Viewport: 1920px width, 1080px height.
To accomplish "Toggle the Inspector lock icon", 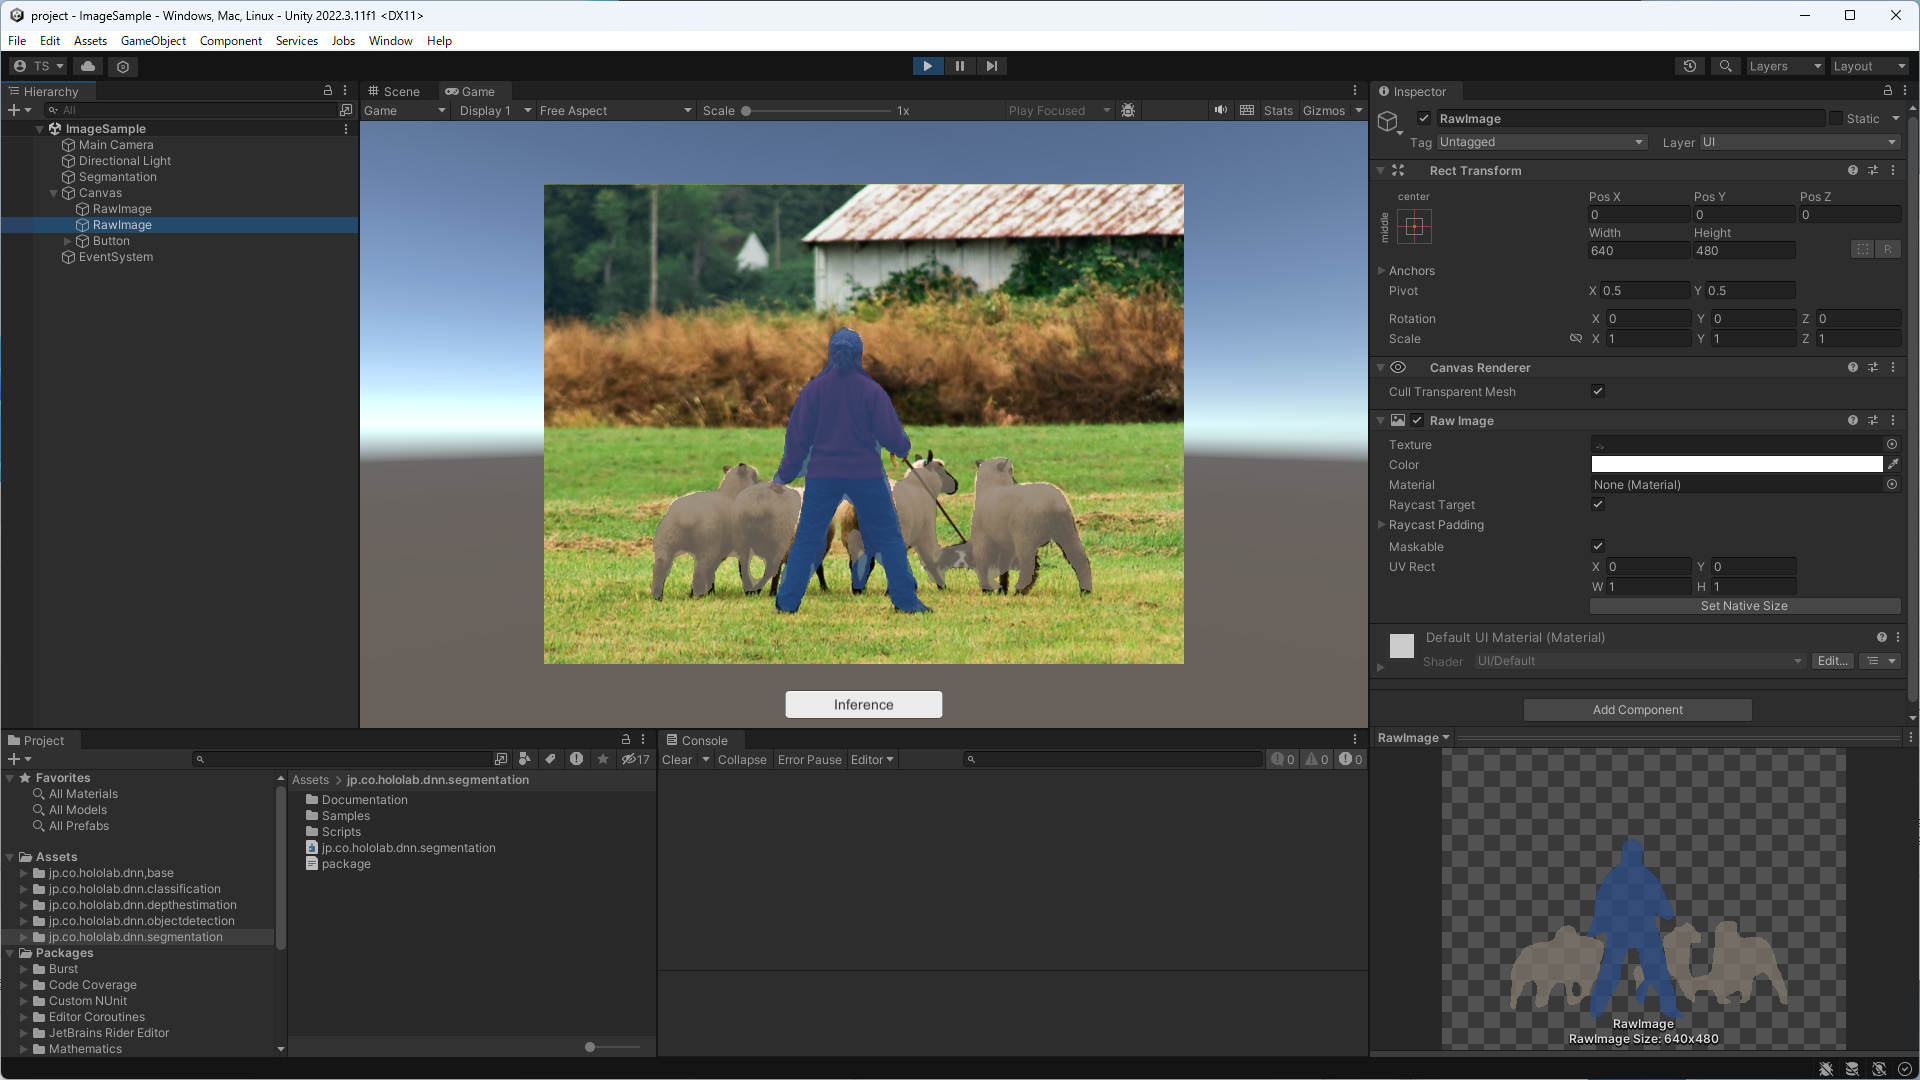I will 1888,91.
